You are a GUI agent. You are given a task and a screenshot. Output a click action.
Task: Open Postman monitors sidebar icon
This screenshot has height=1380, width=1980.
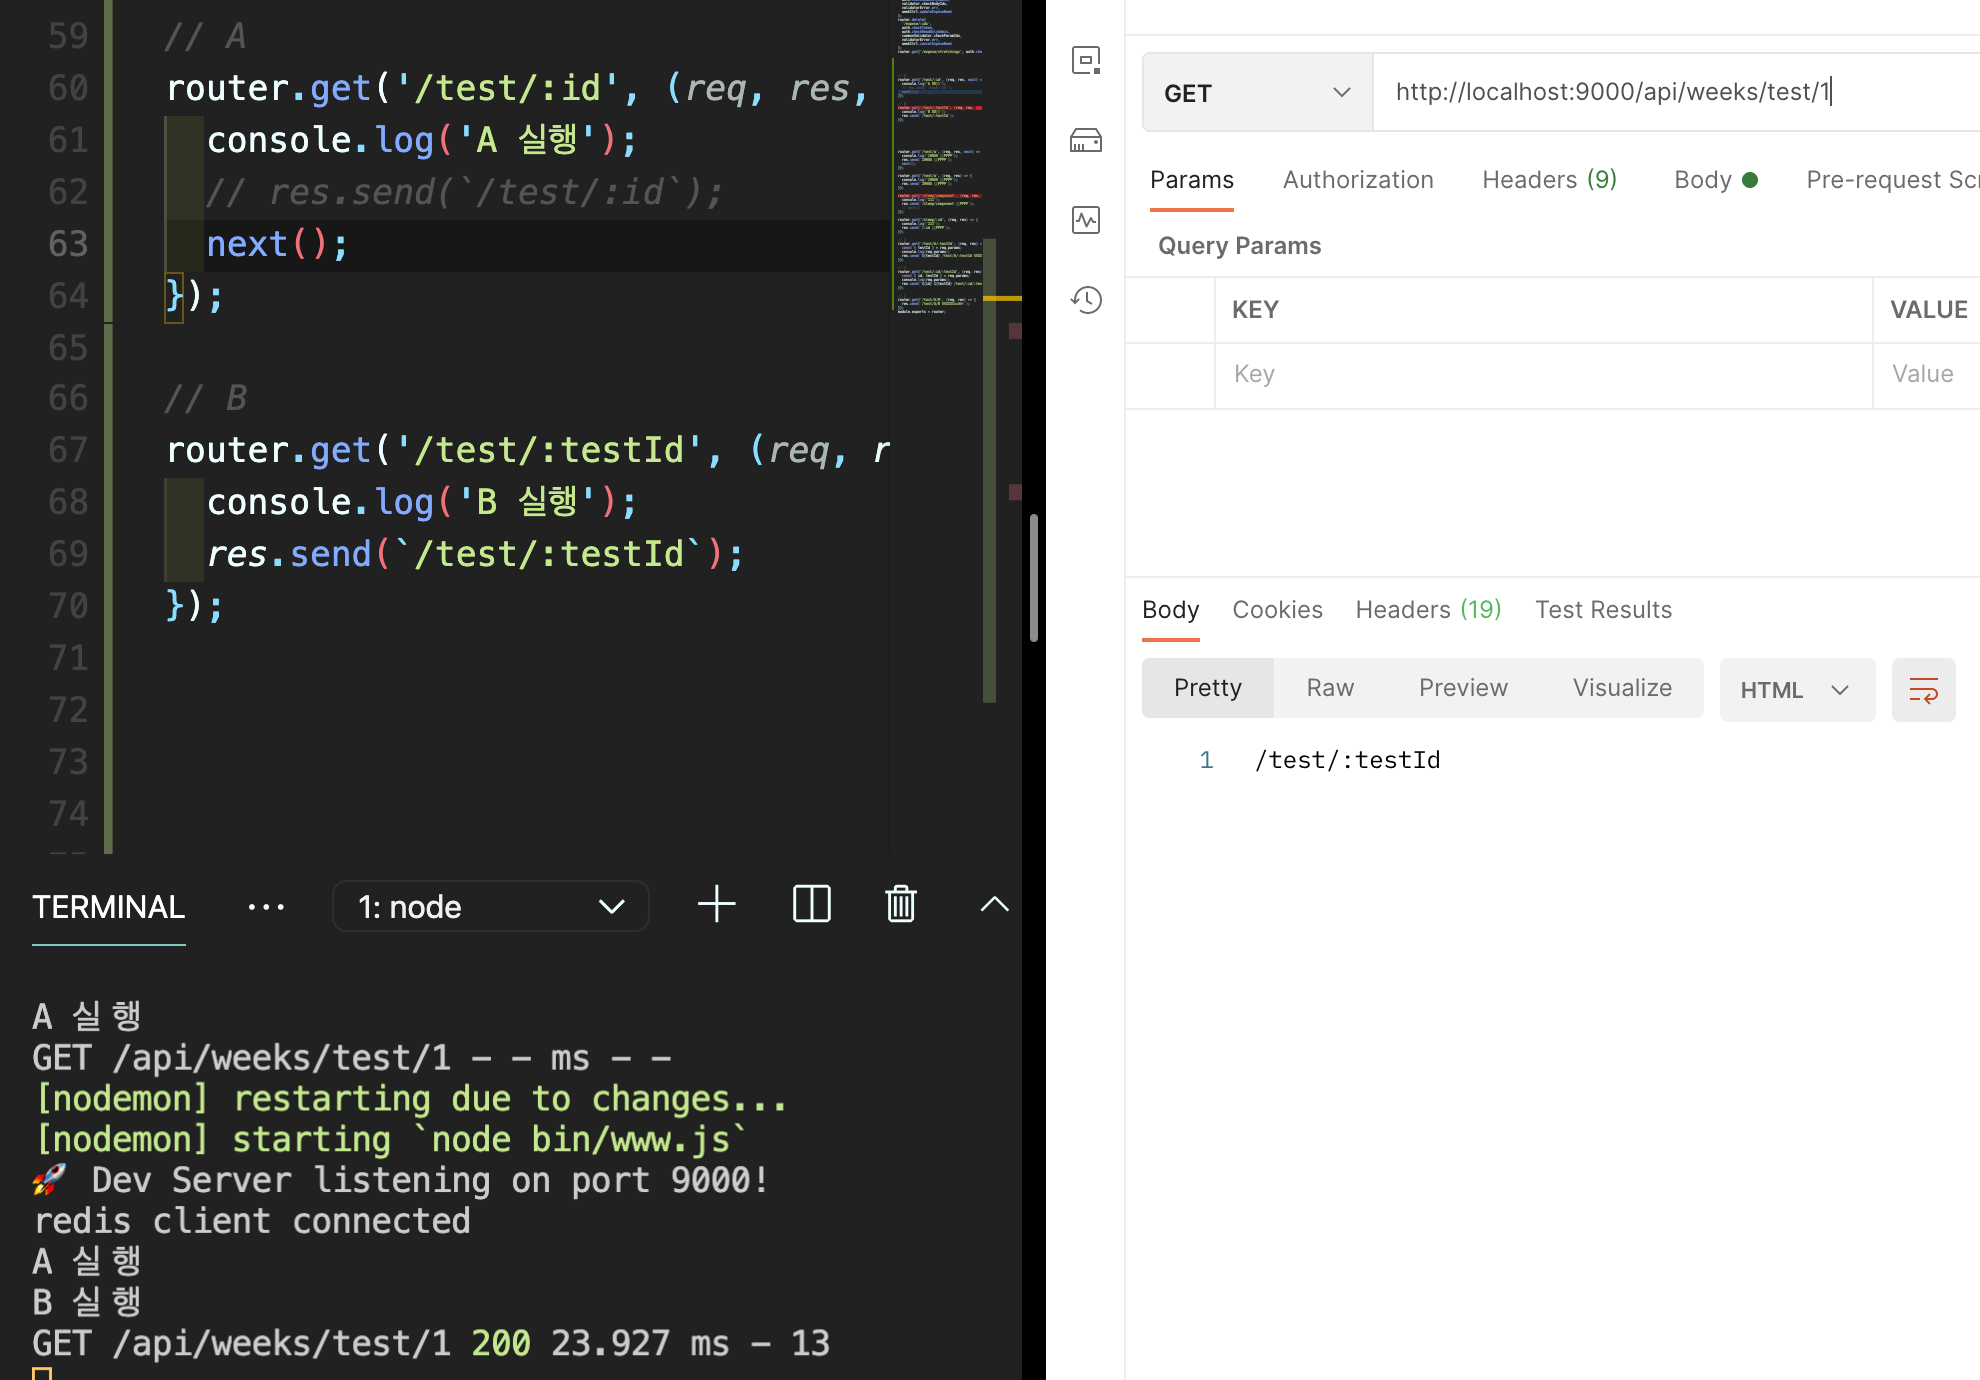tap(1086, 220)
